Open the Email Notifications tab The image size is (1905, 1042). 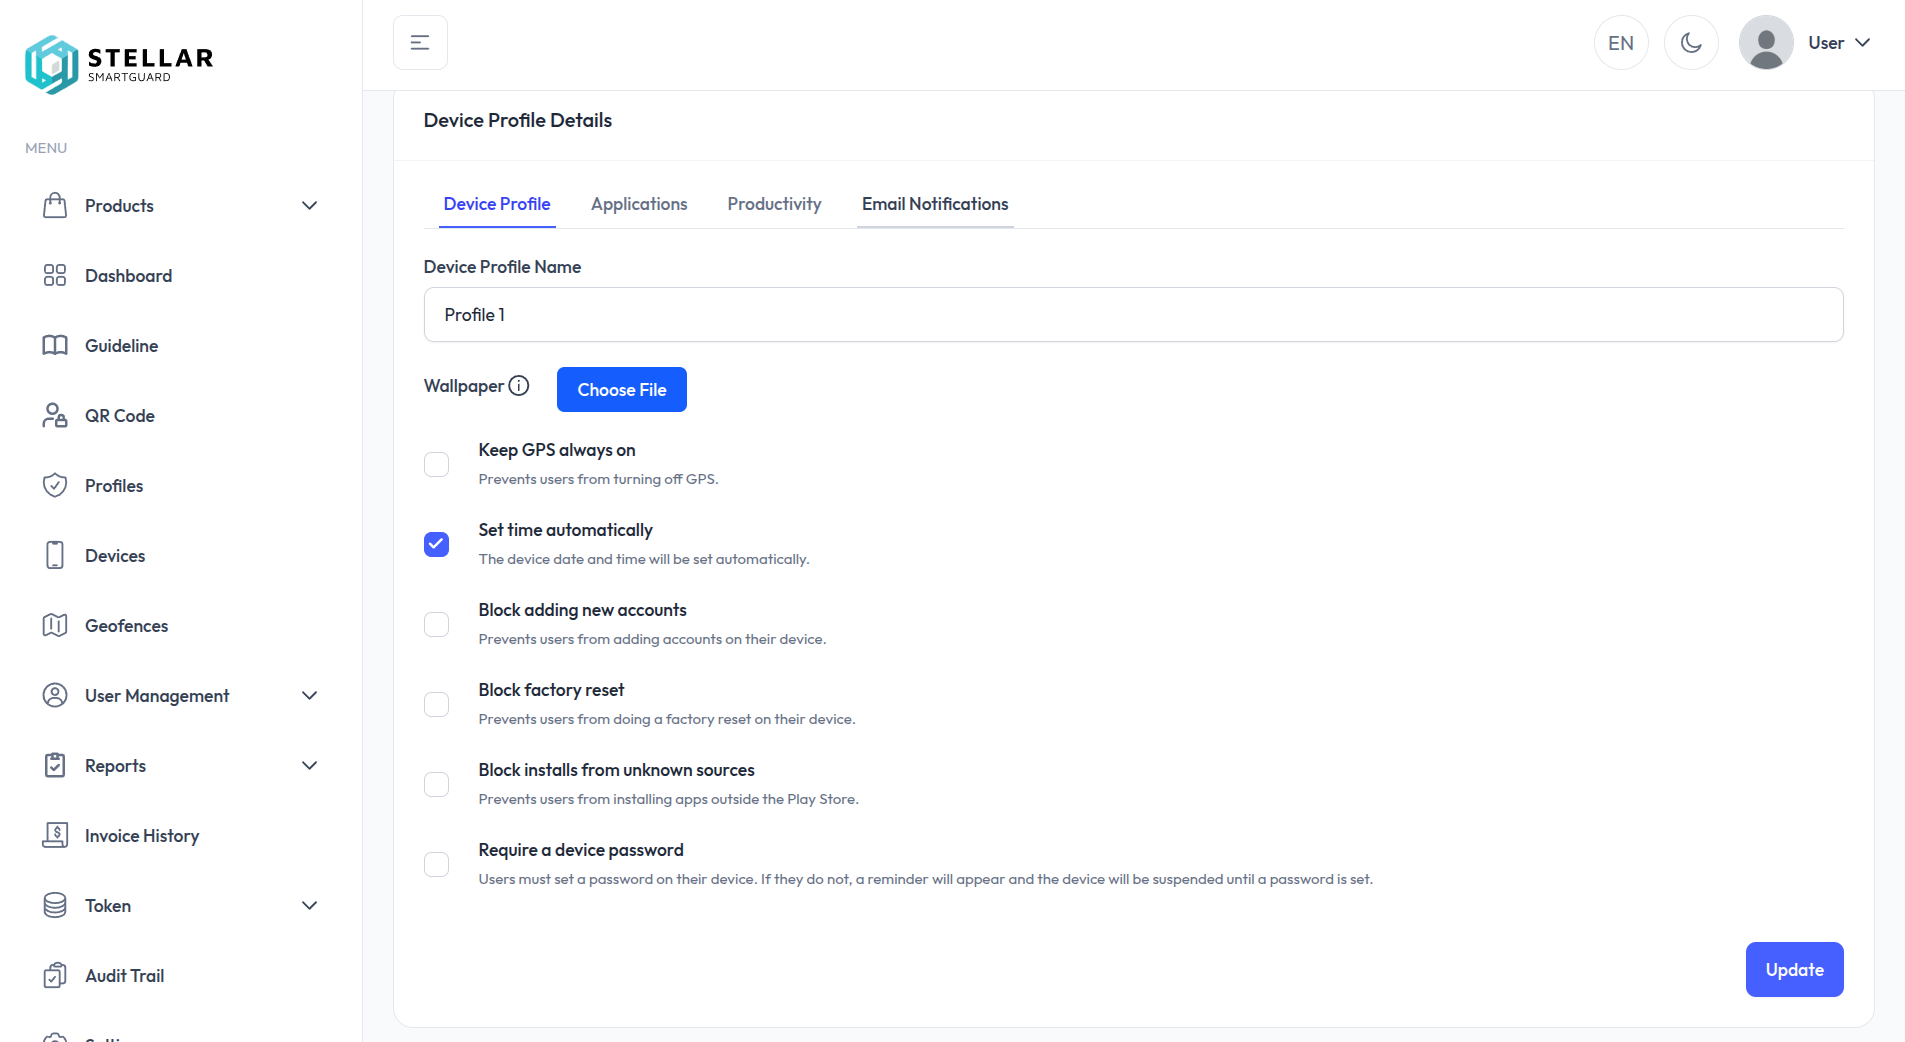coord(935,204)
